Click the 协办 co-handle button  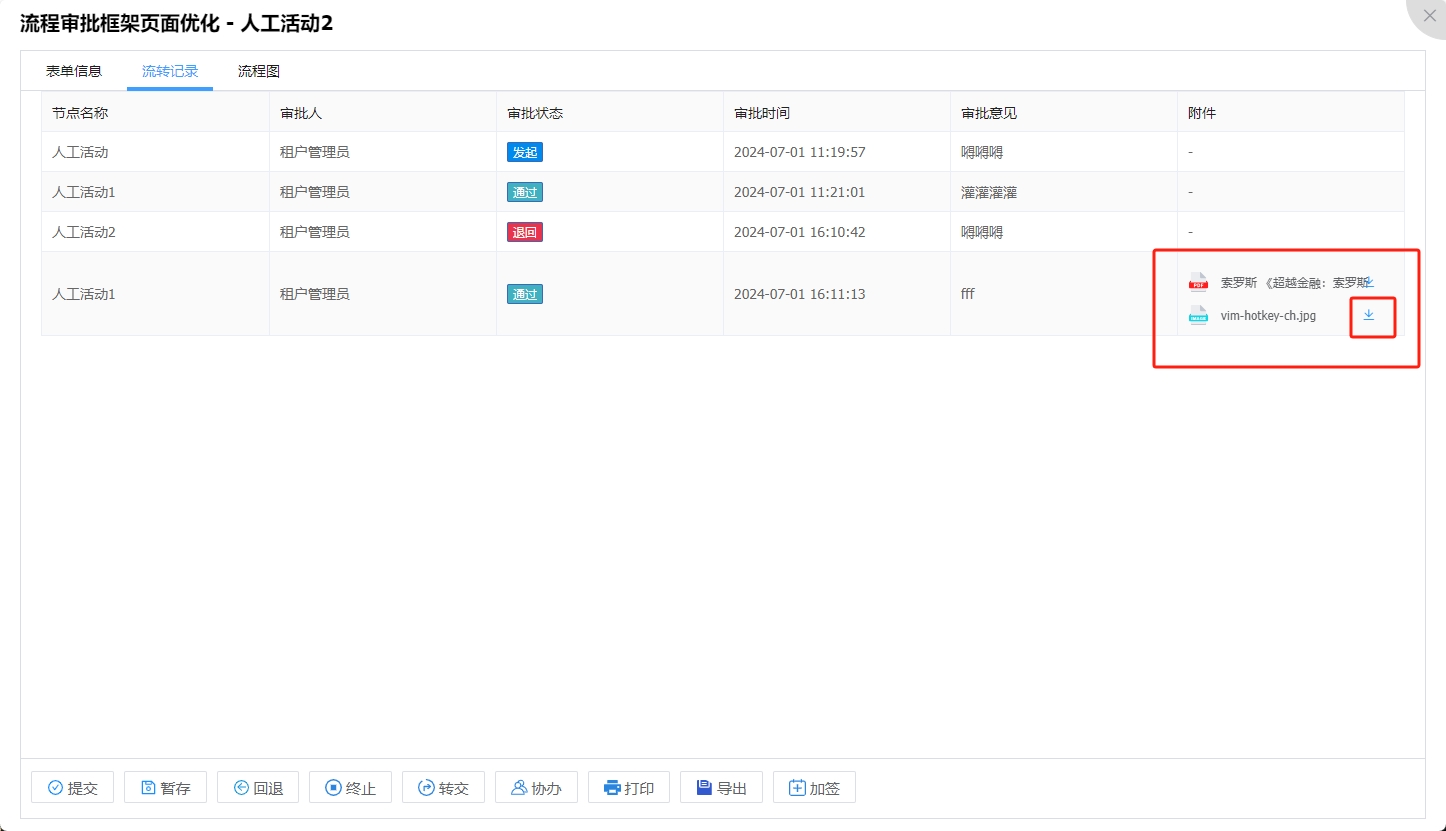tap(536, 788)
